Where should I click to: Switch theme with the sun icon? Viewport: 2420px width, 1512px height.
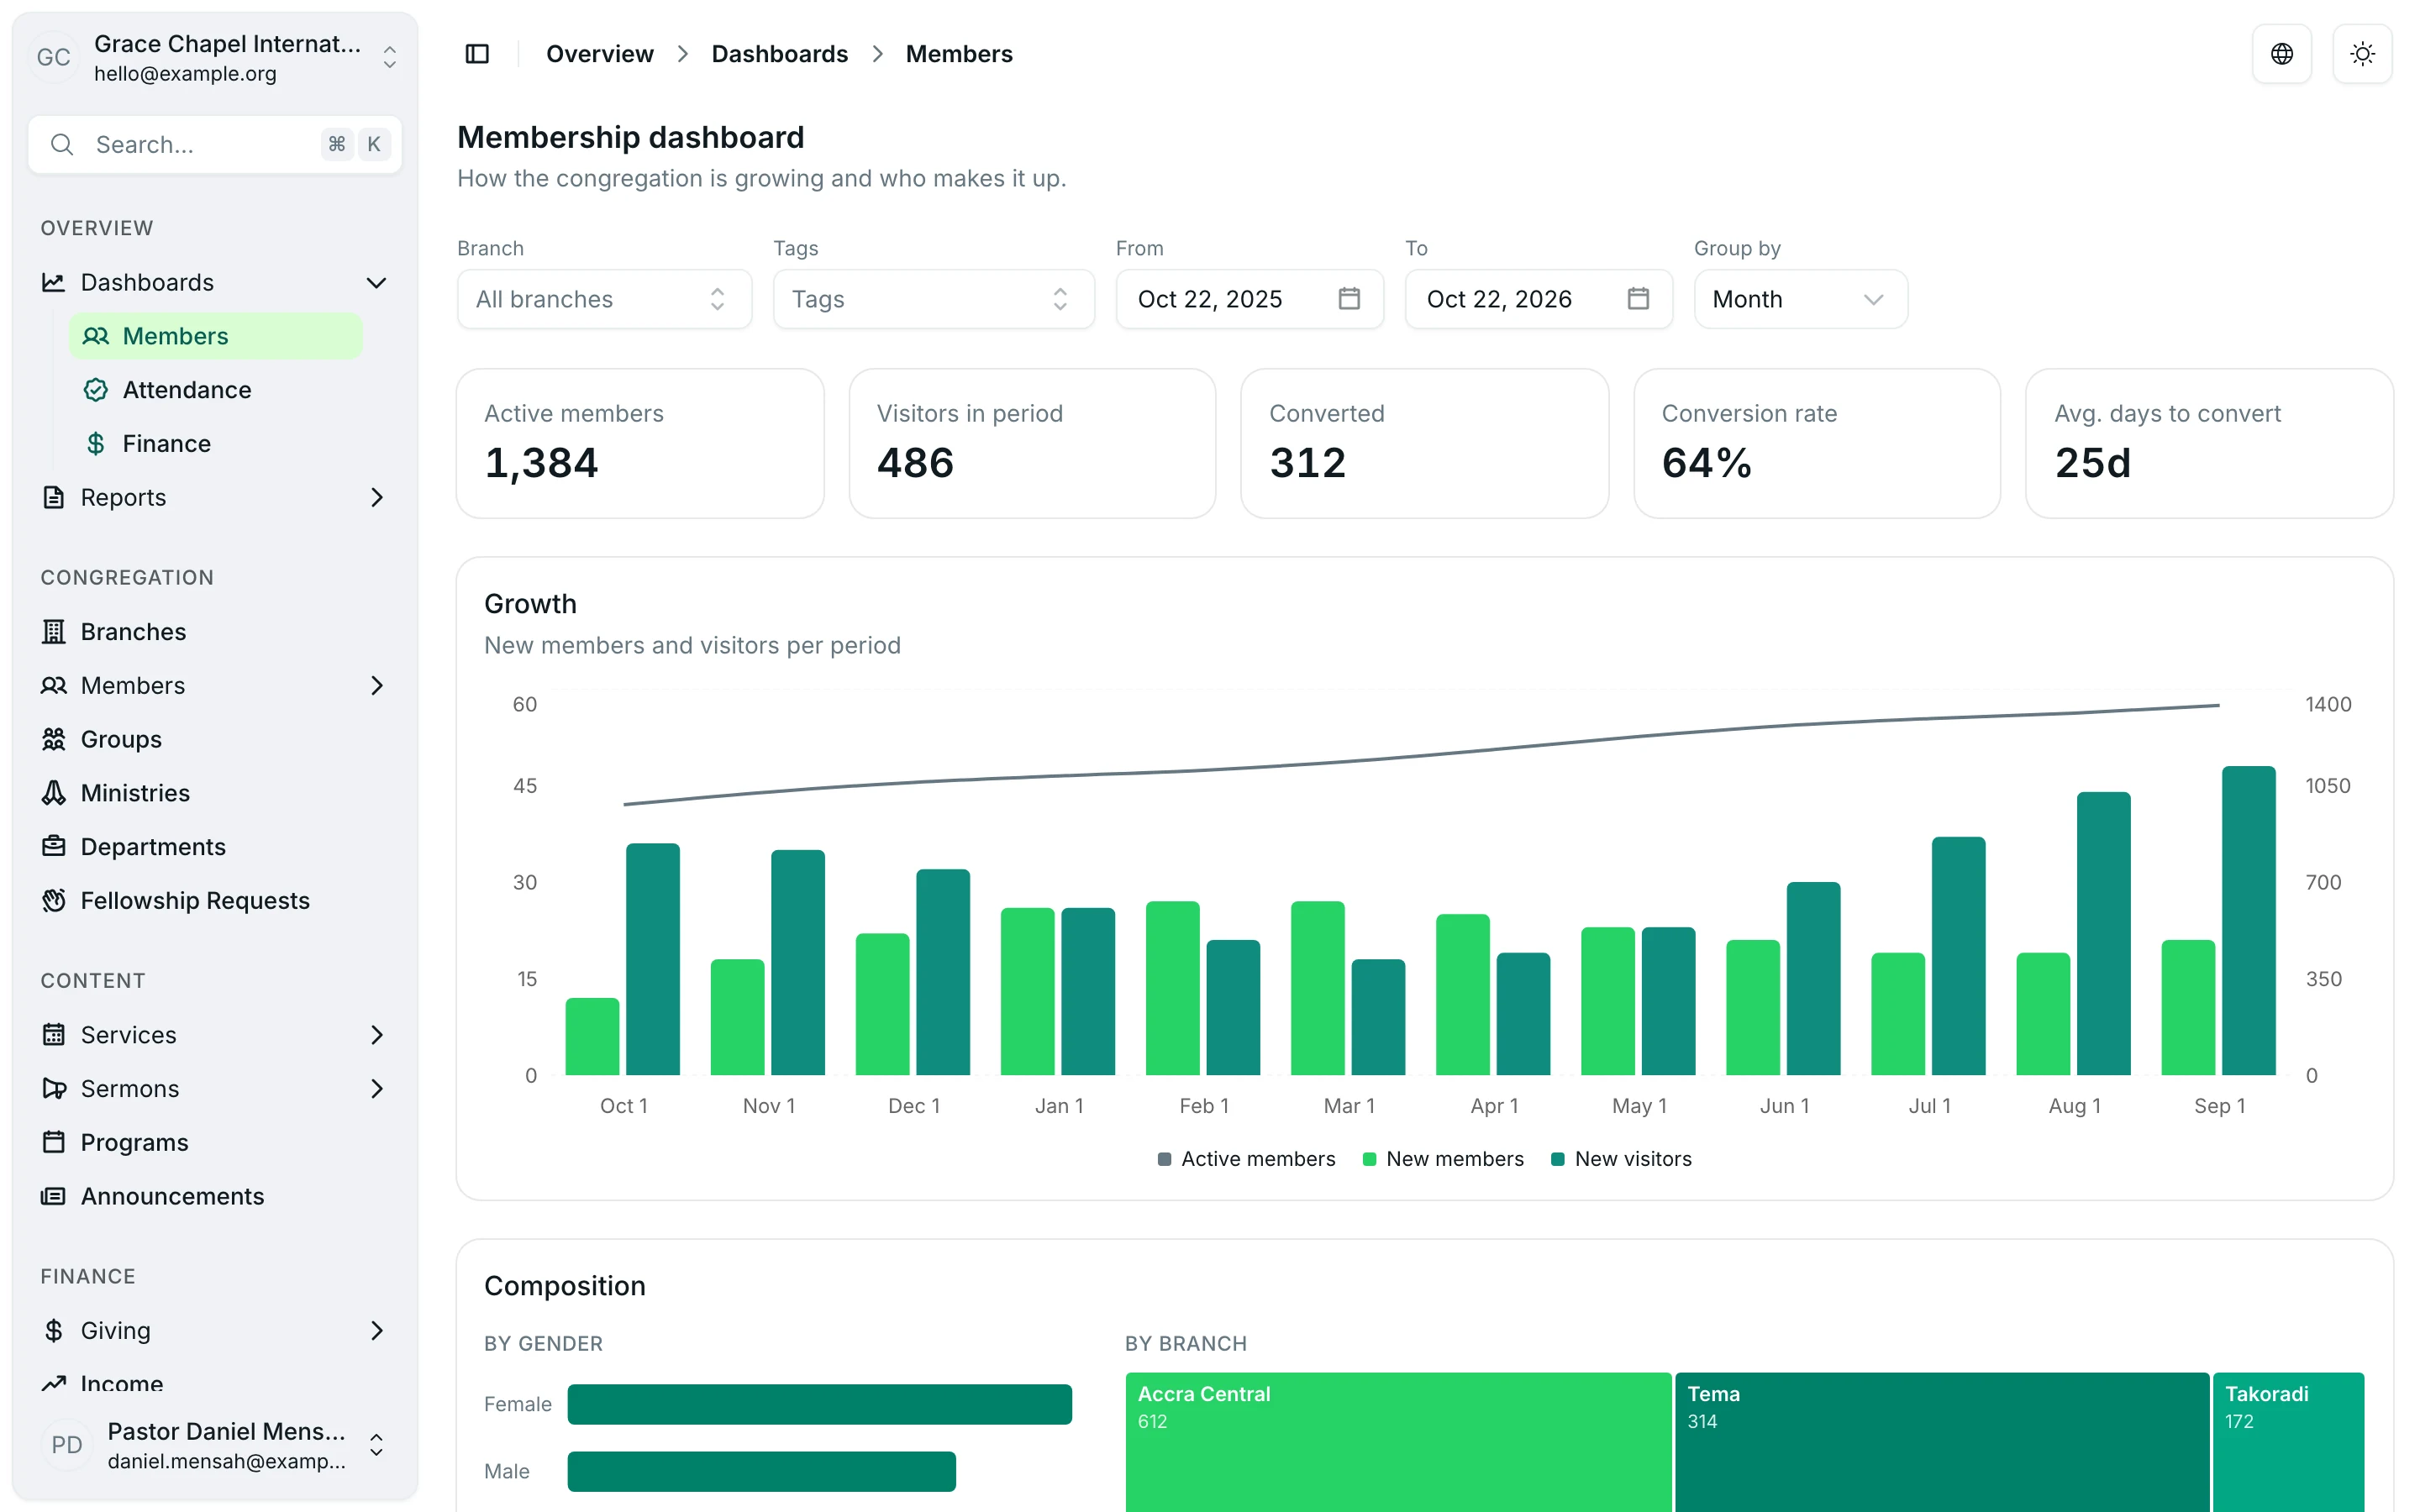coord(2362,54)
